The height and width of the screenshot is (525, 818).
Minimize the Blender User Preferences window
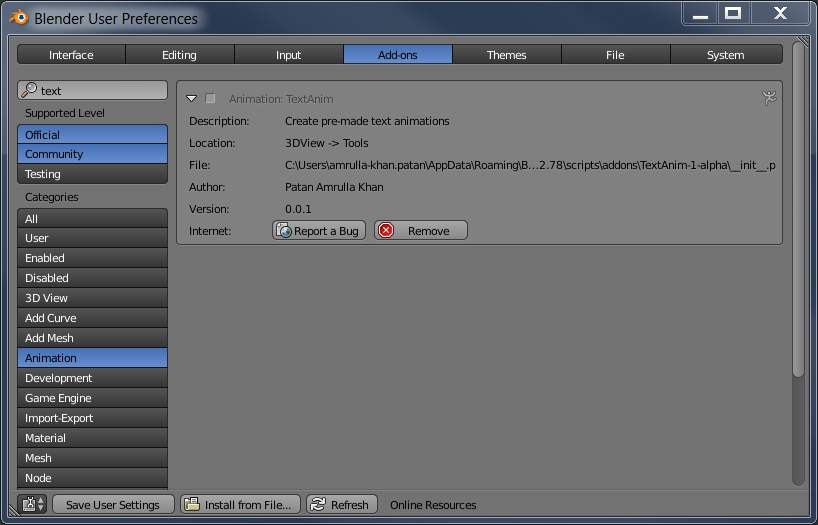[x=700, y=14]
